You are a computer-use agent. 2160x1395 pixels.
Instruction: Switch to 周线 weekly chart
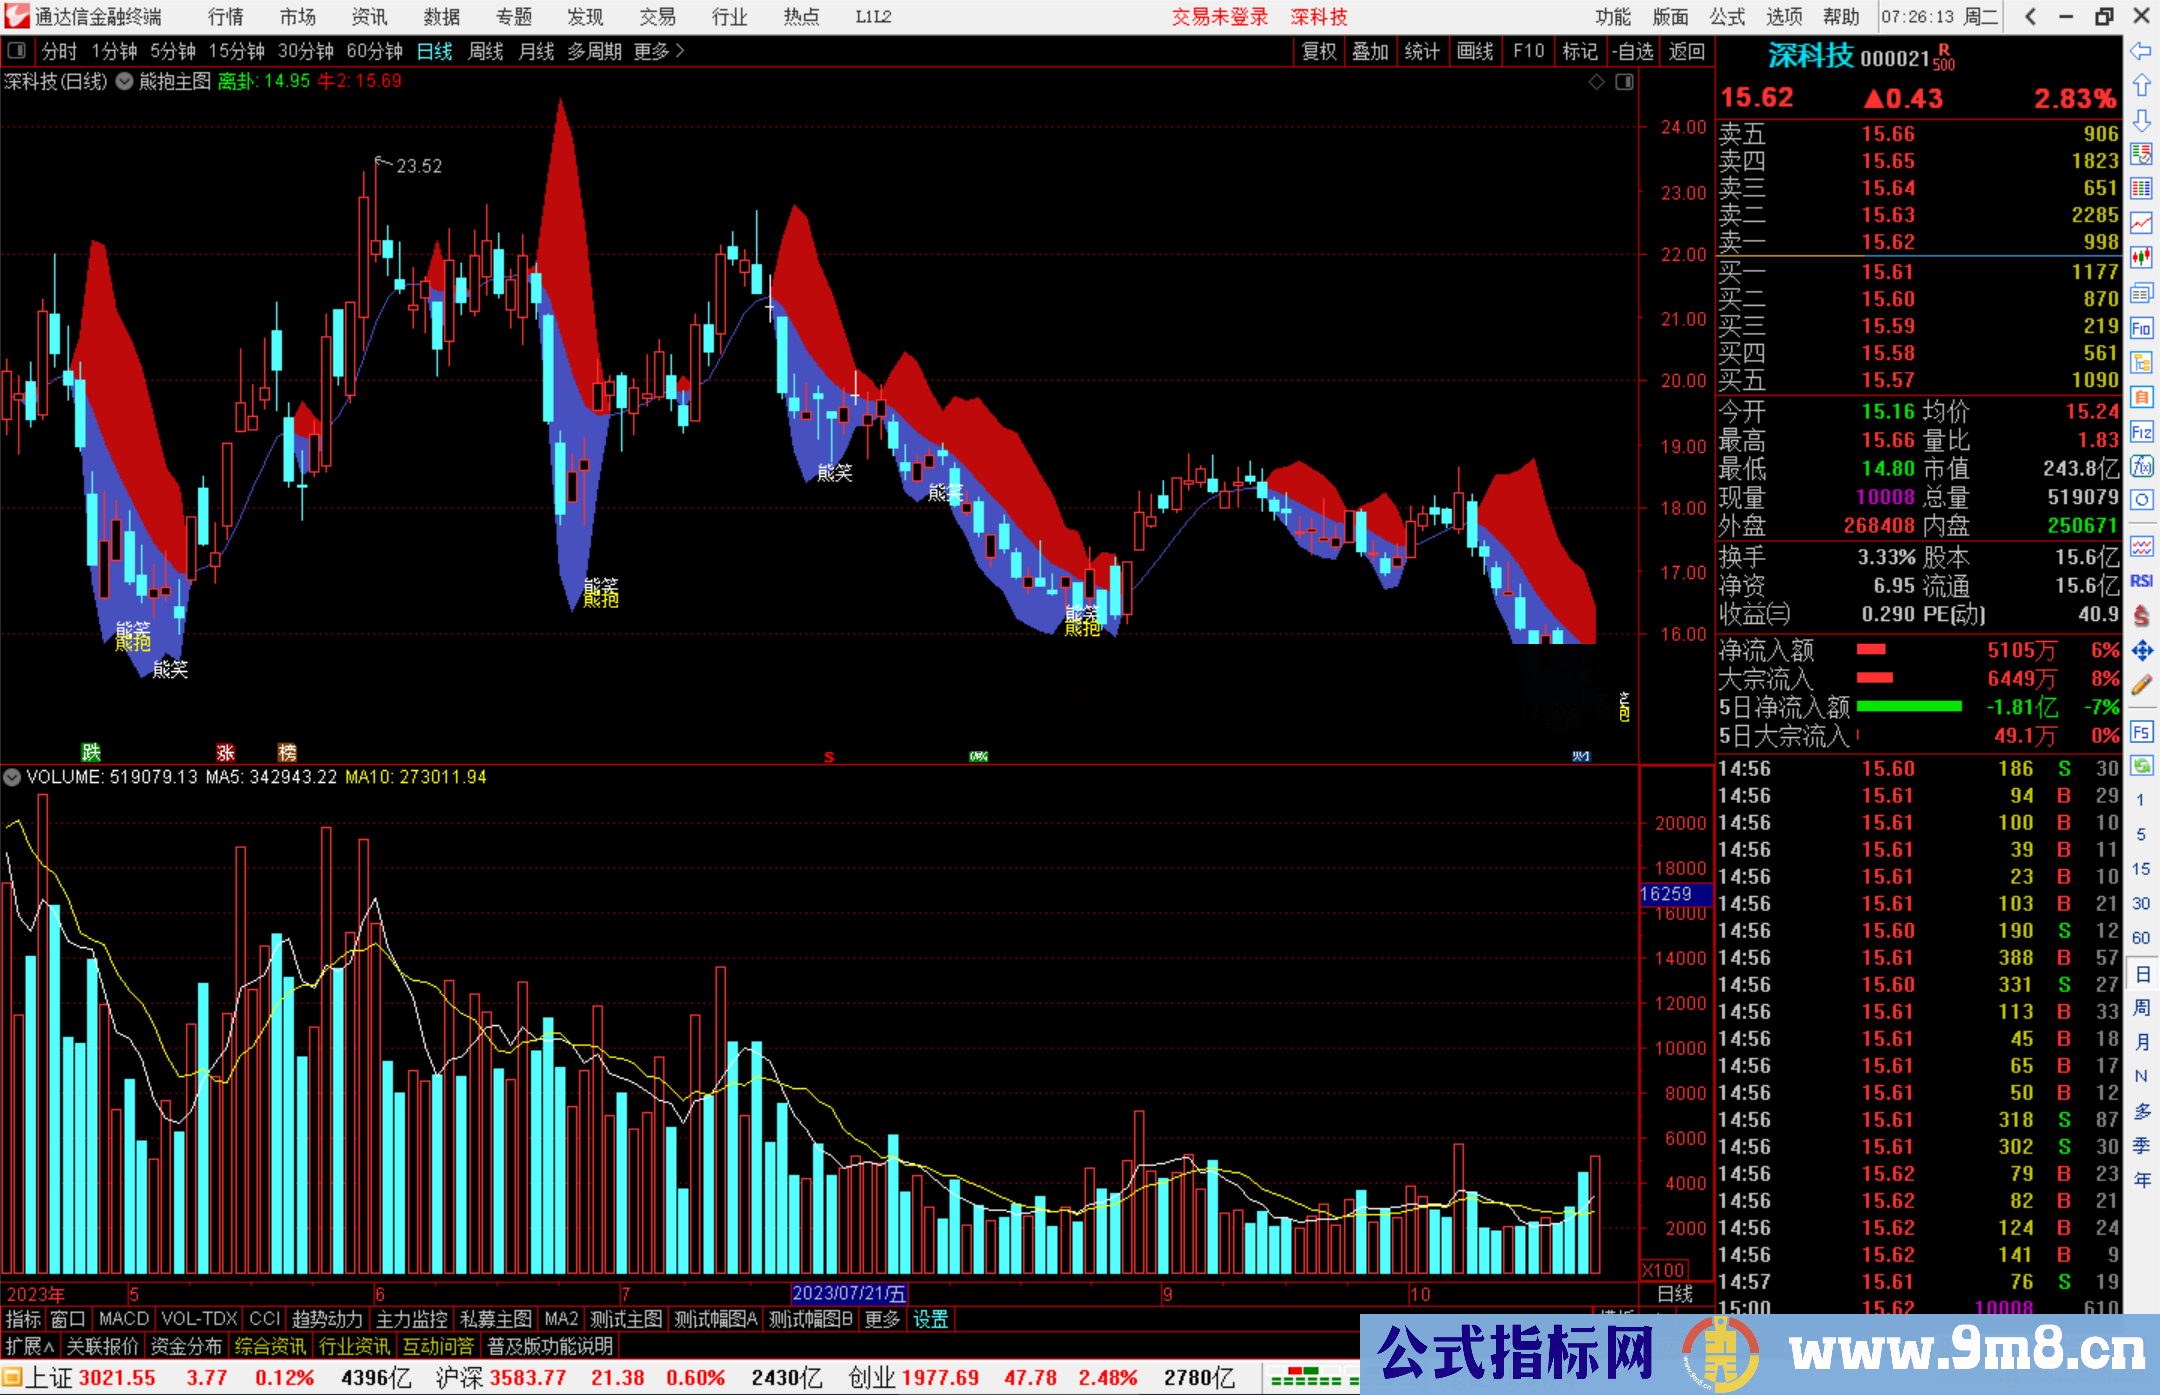(x=486, y=51)
